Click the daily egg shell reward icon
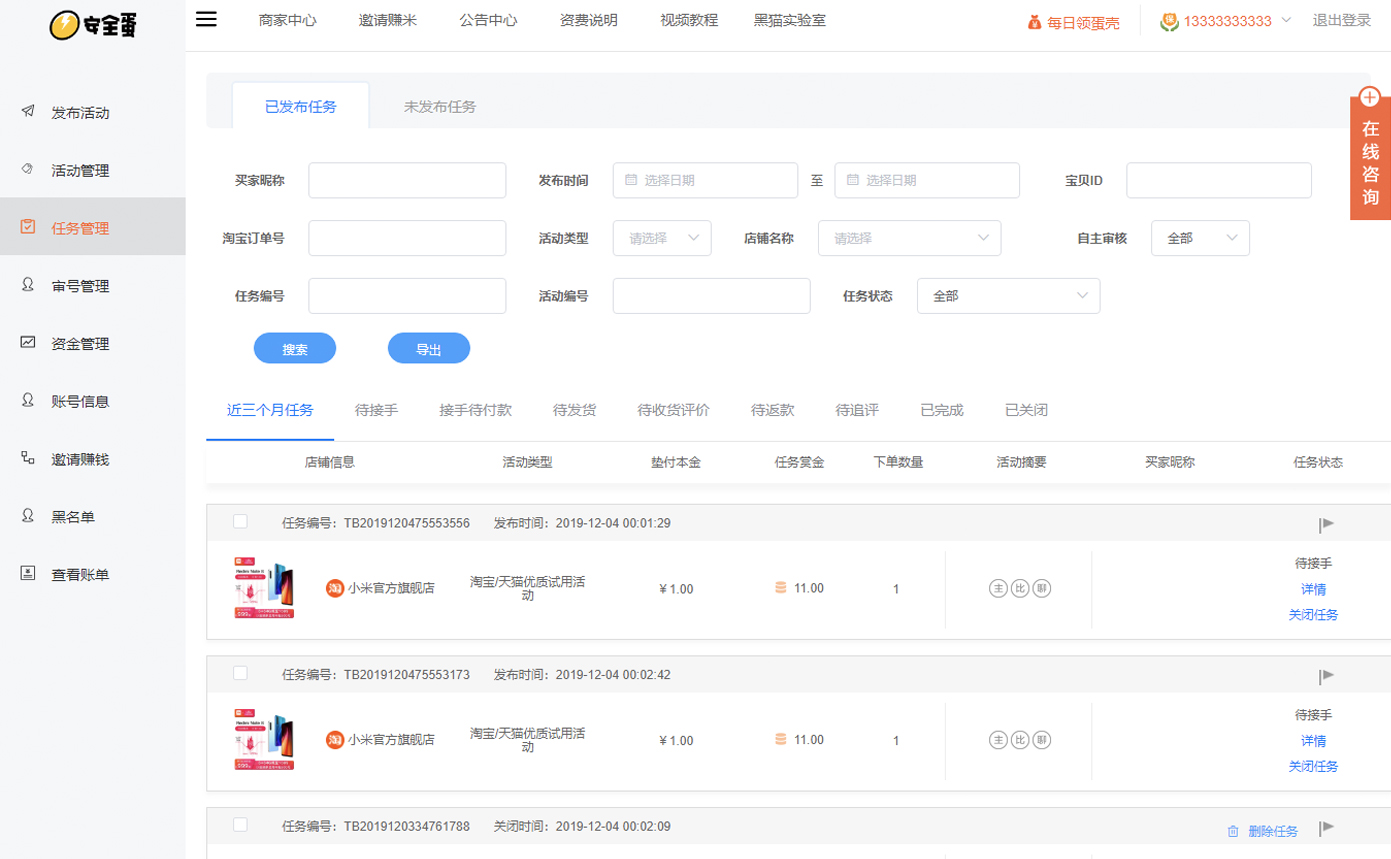The height and width of the screenshot is (859, 1391). point(1035,22)
